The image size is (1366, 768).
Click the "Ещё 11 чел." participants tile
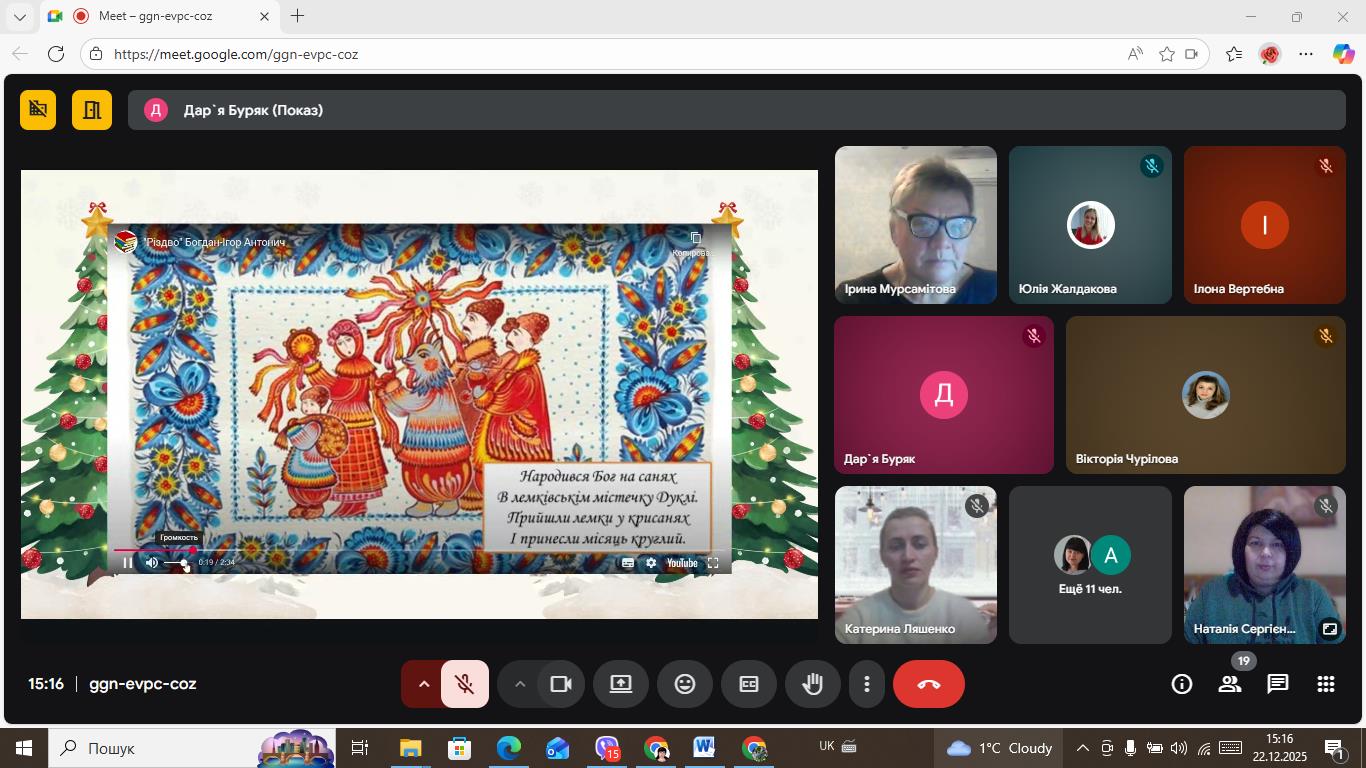pos(1090,565)
